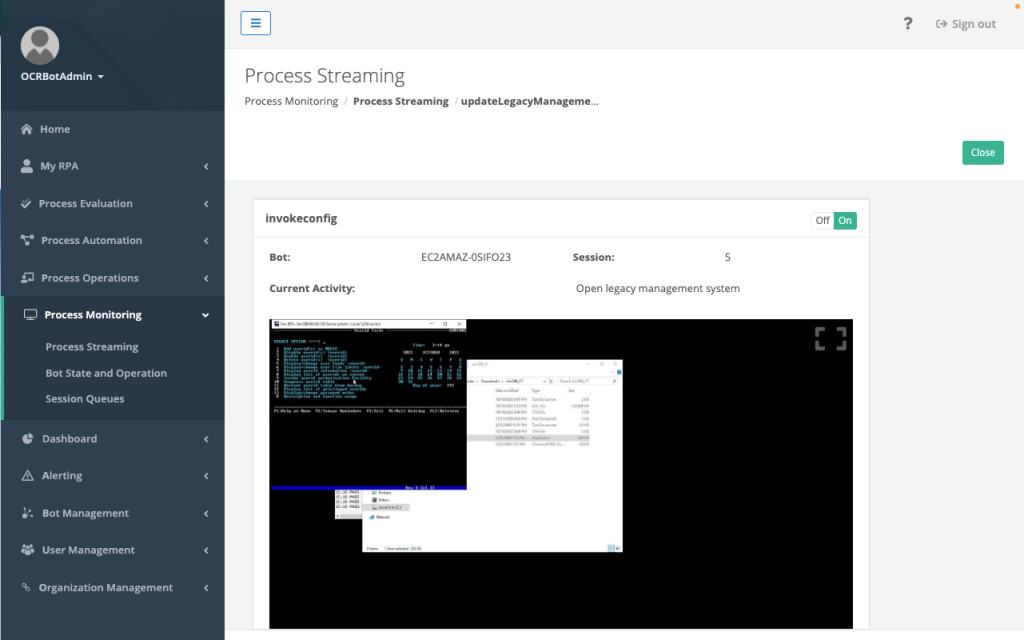Click the User Management people icon
This screenshot has width=1024, height=640.
[x=27, y=550]
